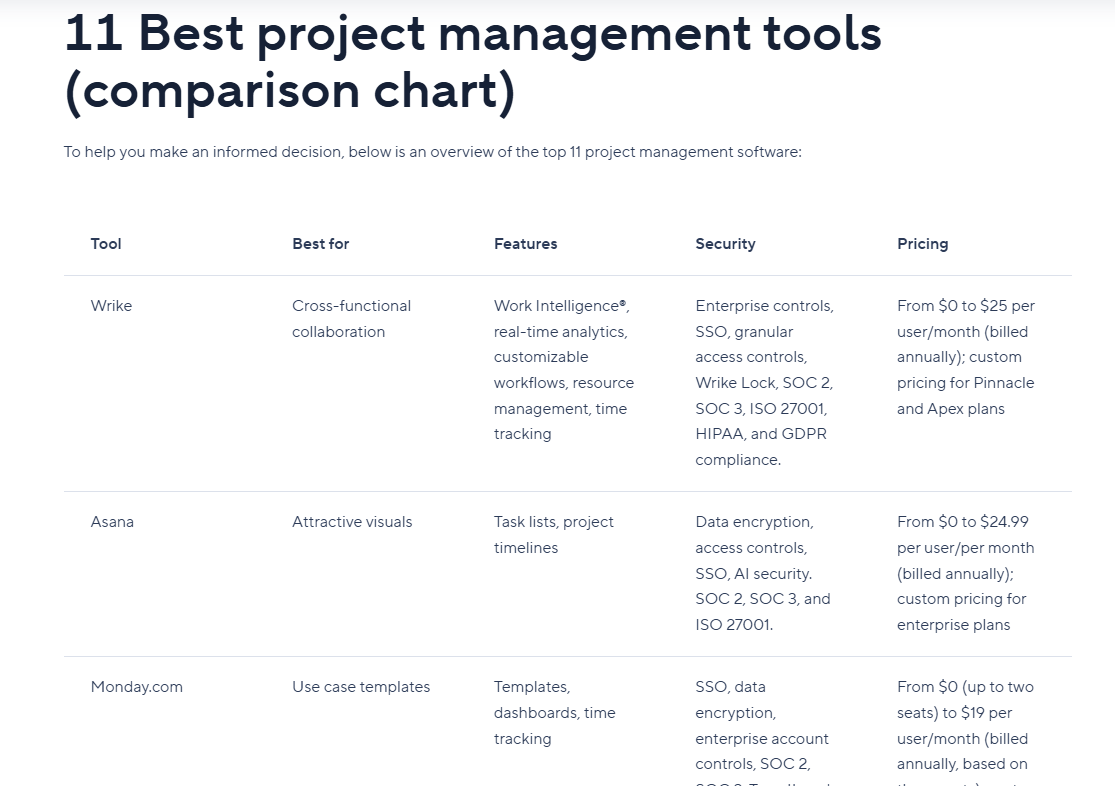Click 'Task lists, project timelines' cell

click(554, 535)
